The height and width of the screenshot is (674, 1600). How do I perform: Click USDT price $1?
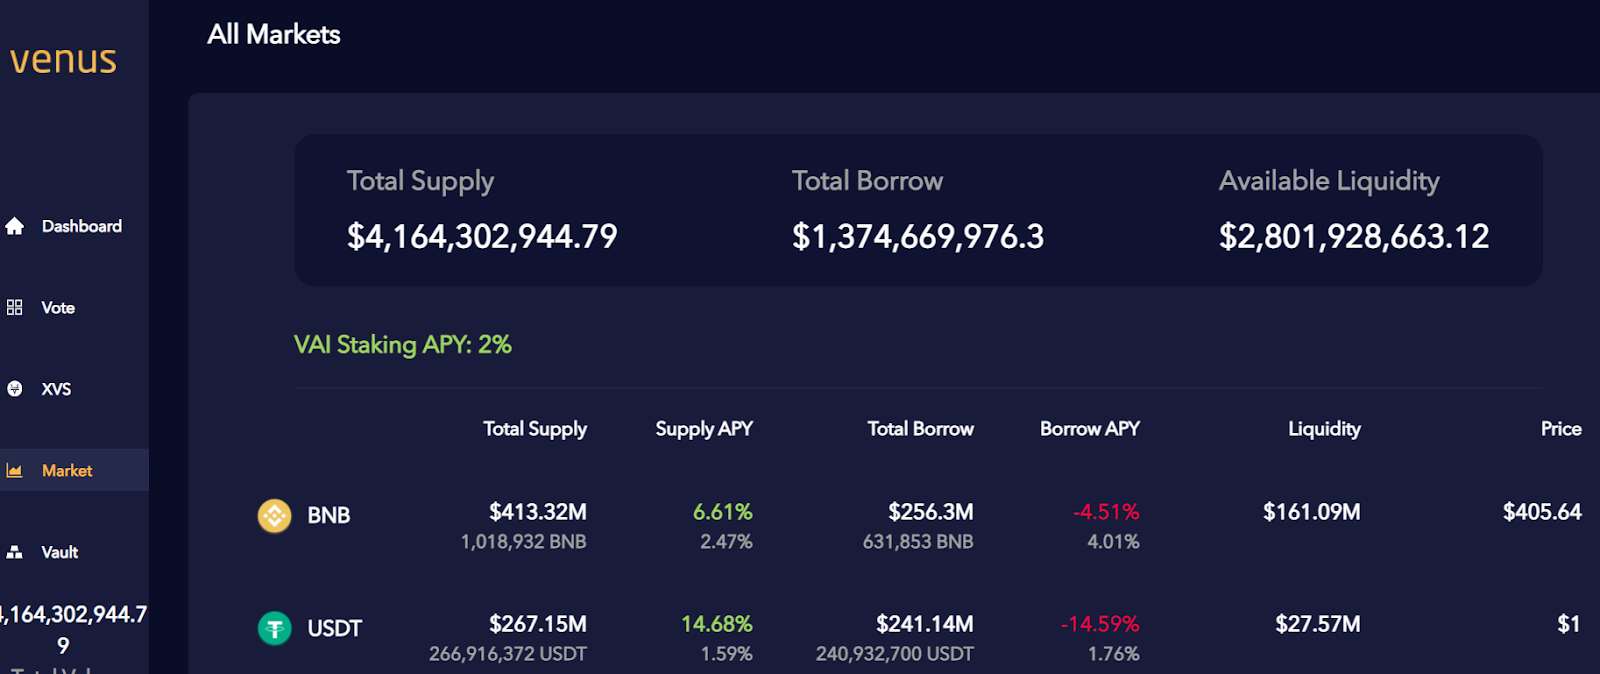[x=1569, y=624]
